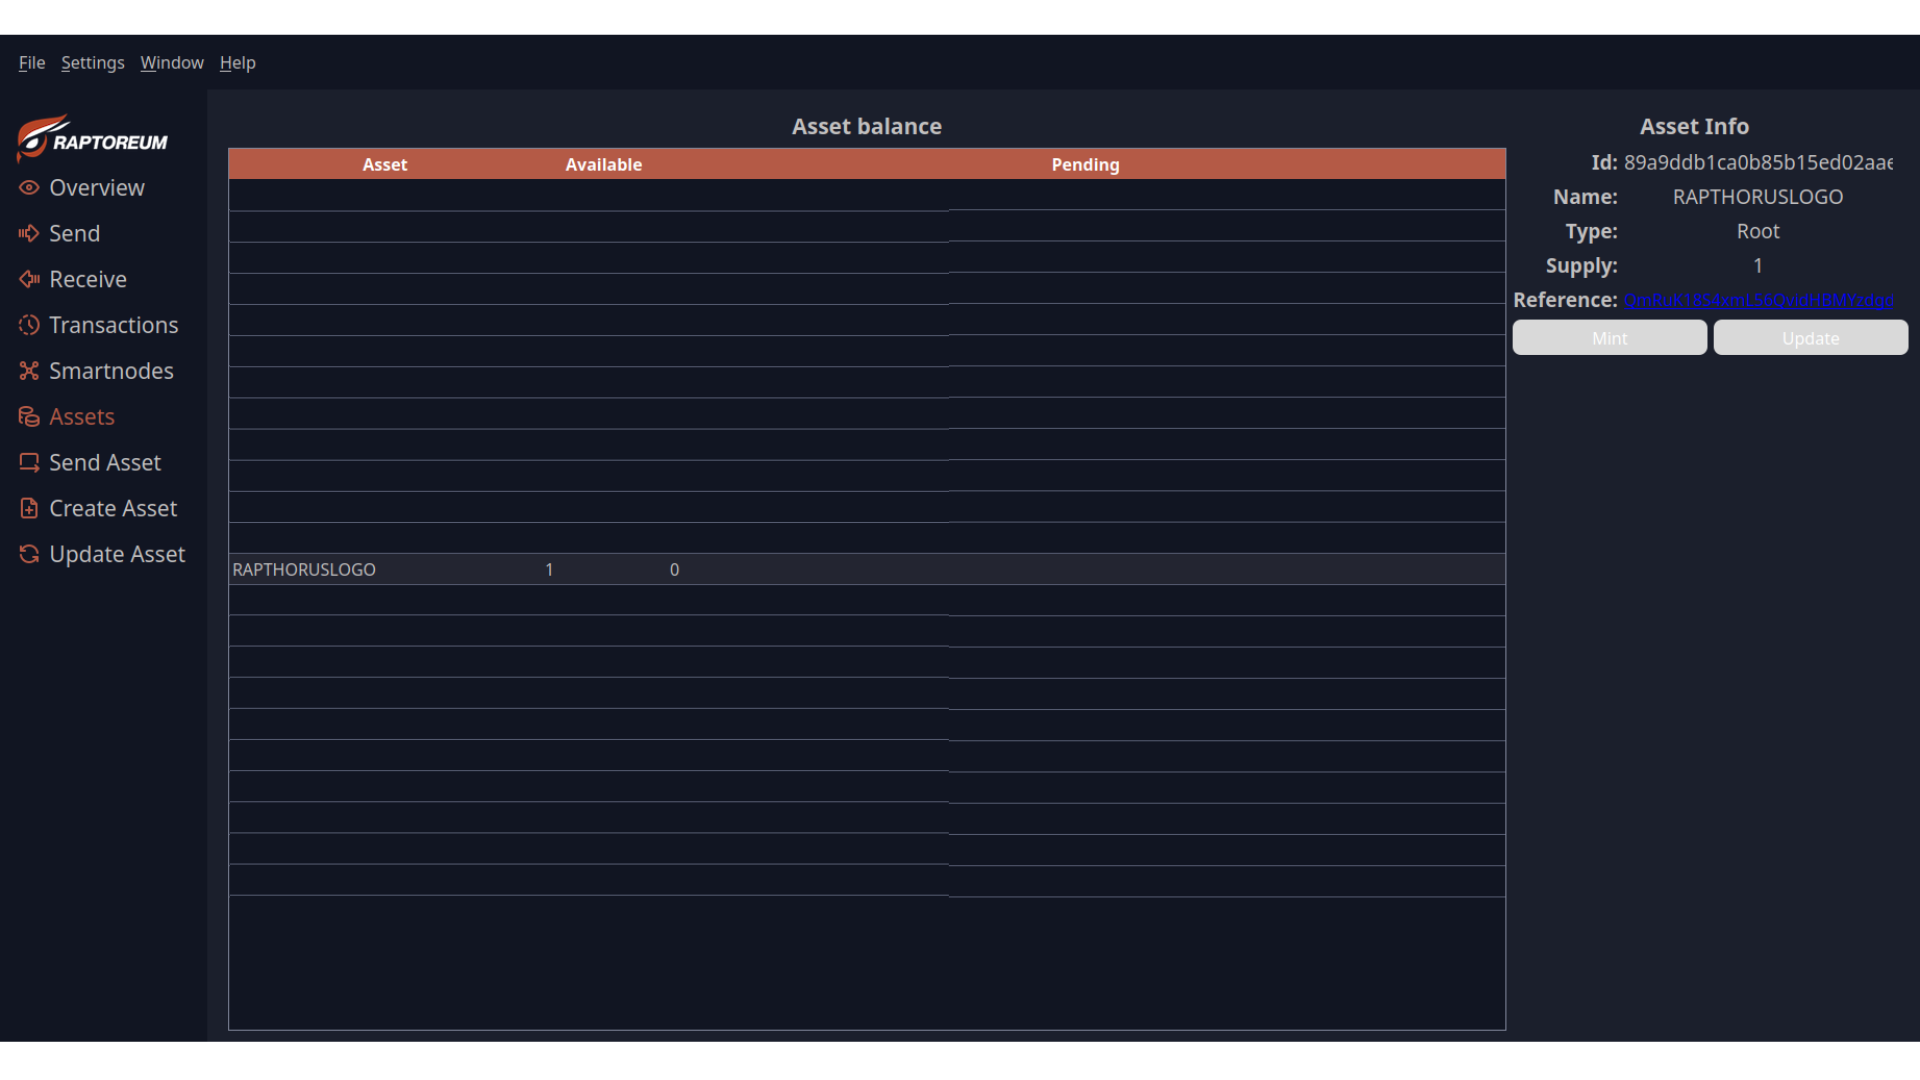Click the Send arrow icon
1920x1080 pixels.
click(x=29, y=234)
